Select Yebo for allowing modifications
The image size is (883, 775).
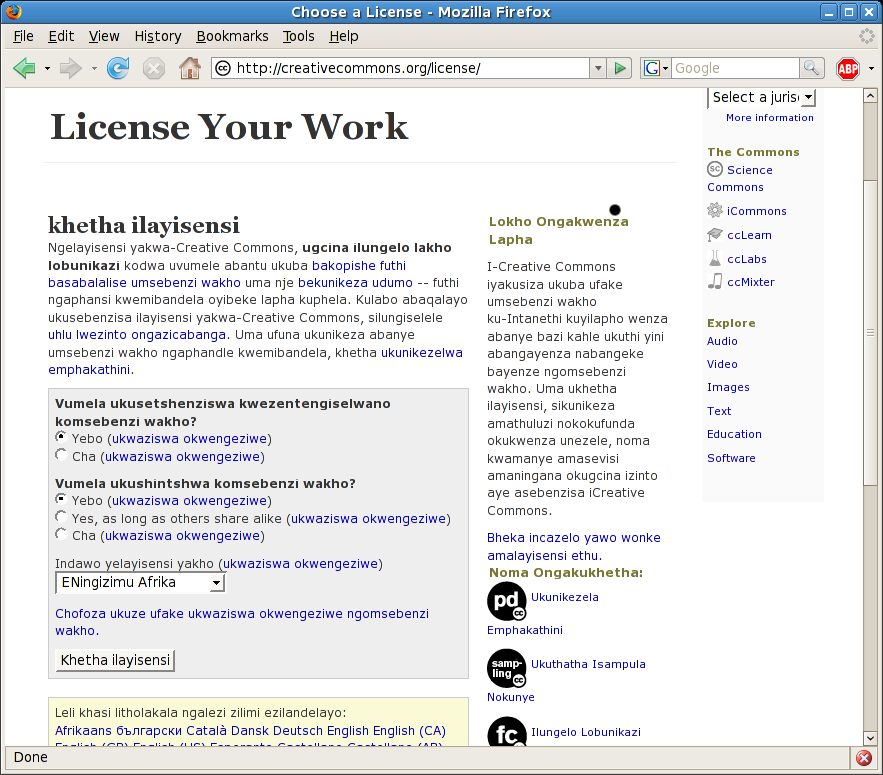[x=61, y=499]
